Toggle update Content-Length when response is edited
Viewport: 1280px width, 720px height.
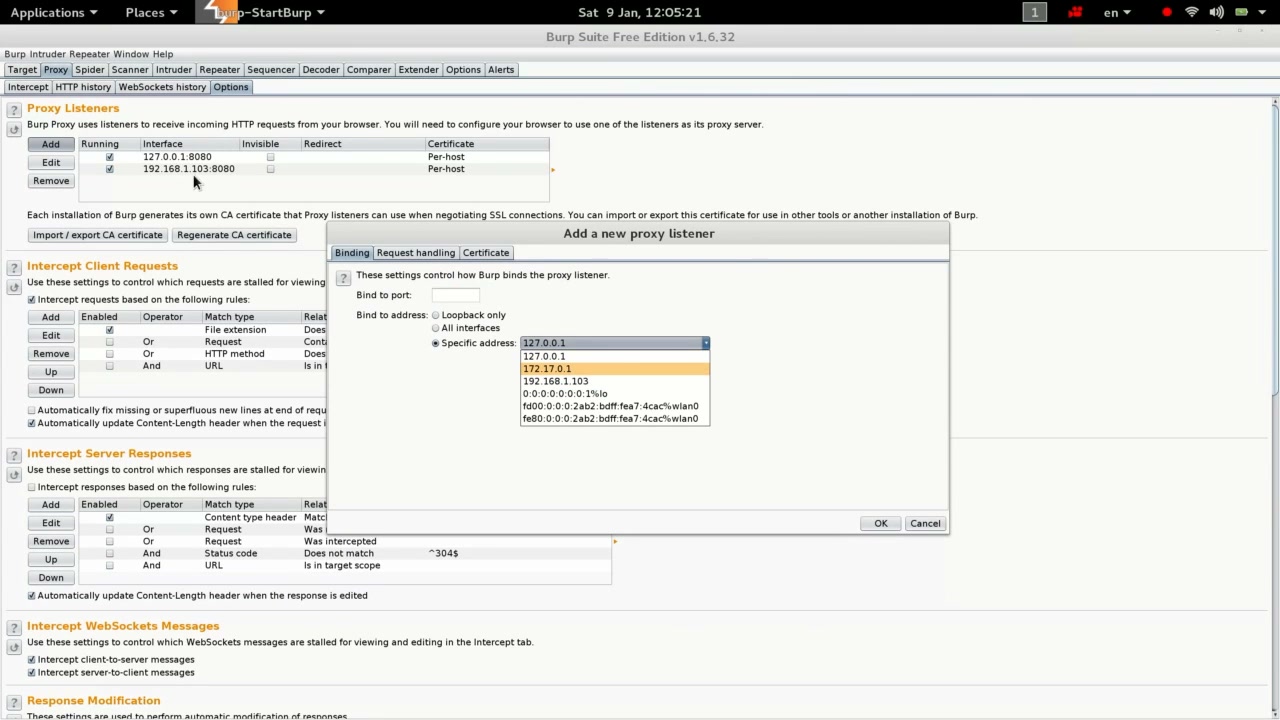pyautogui.click(x=31, y=595)
